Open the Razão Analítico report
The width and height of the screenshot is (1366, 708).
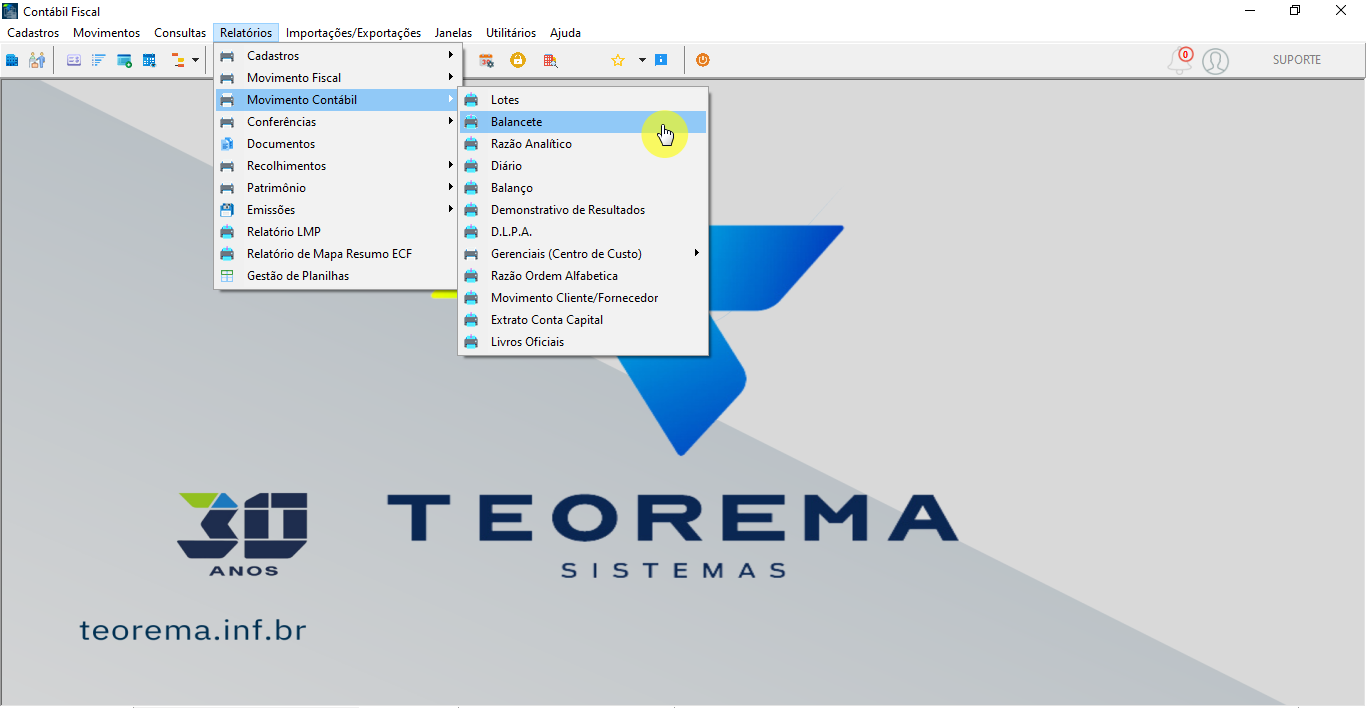pos(583,144)
